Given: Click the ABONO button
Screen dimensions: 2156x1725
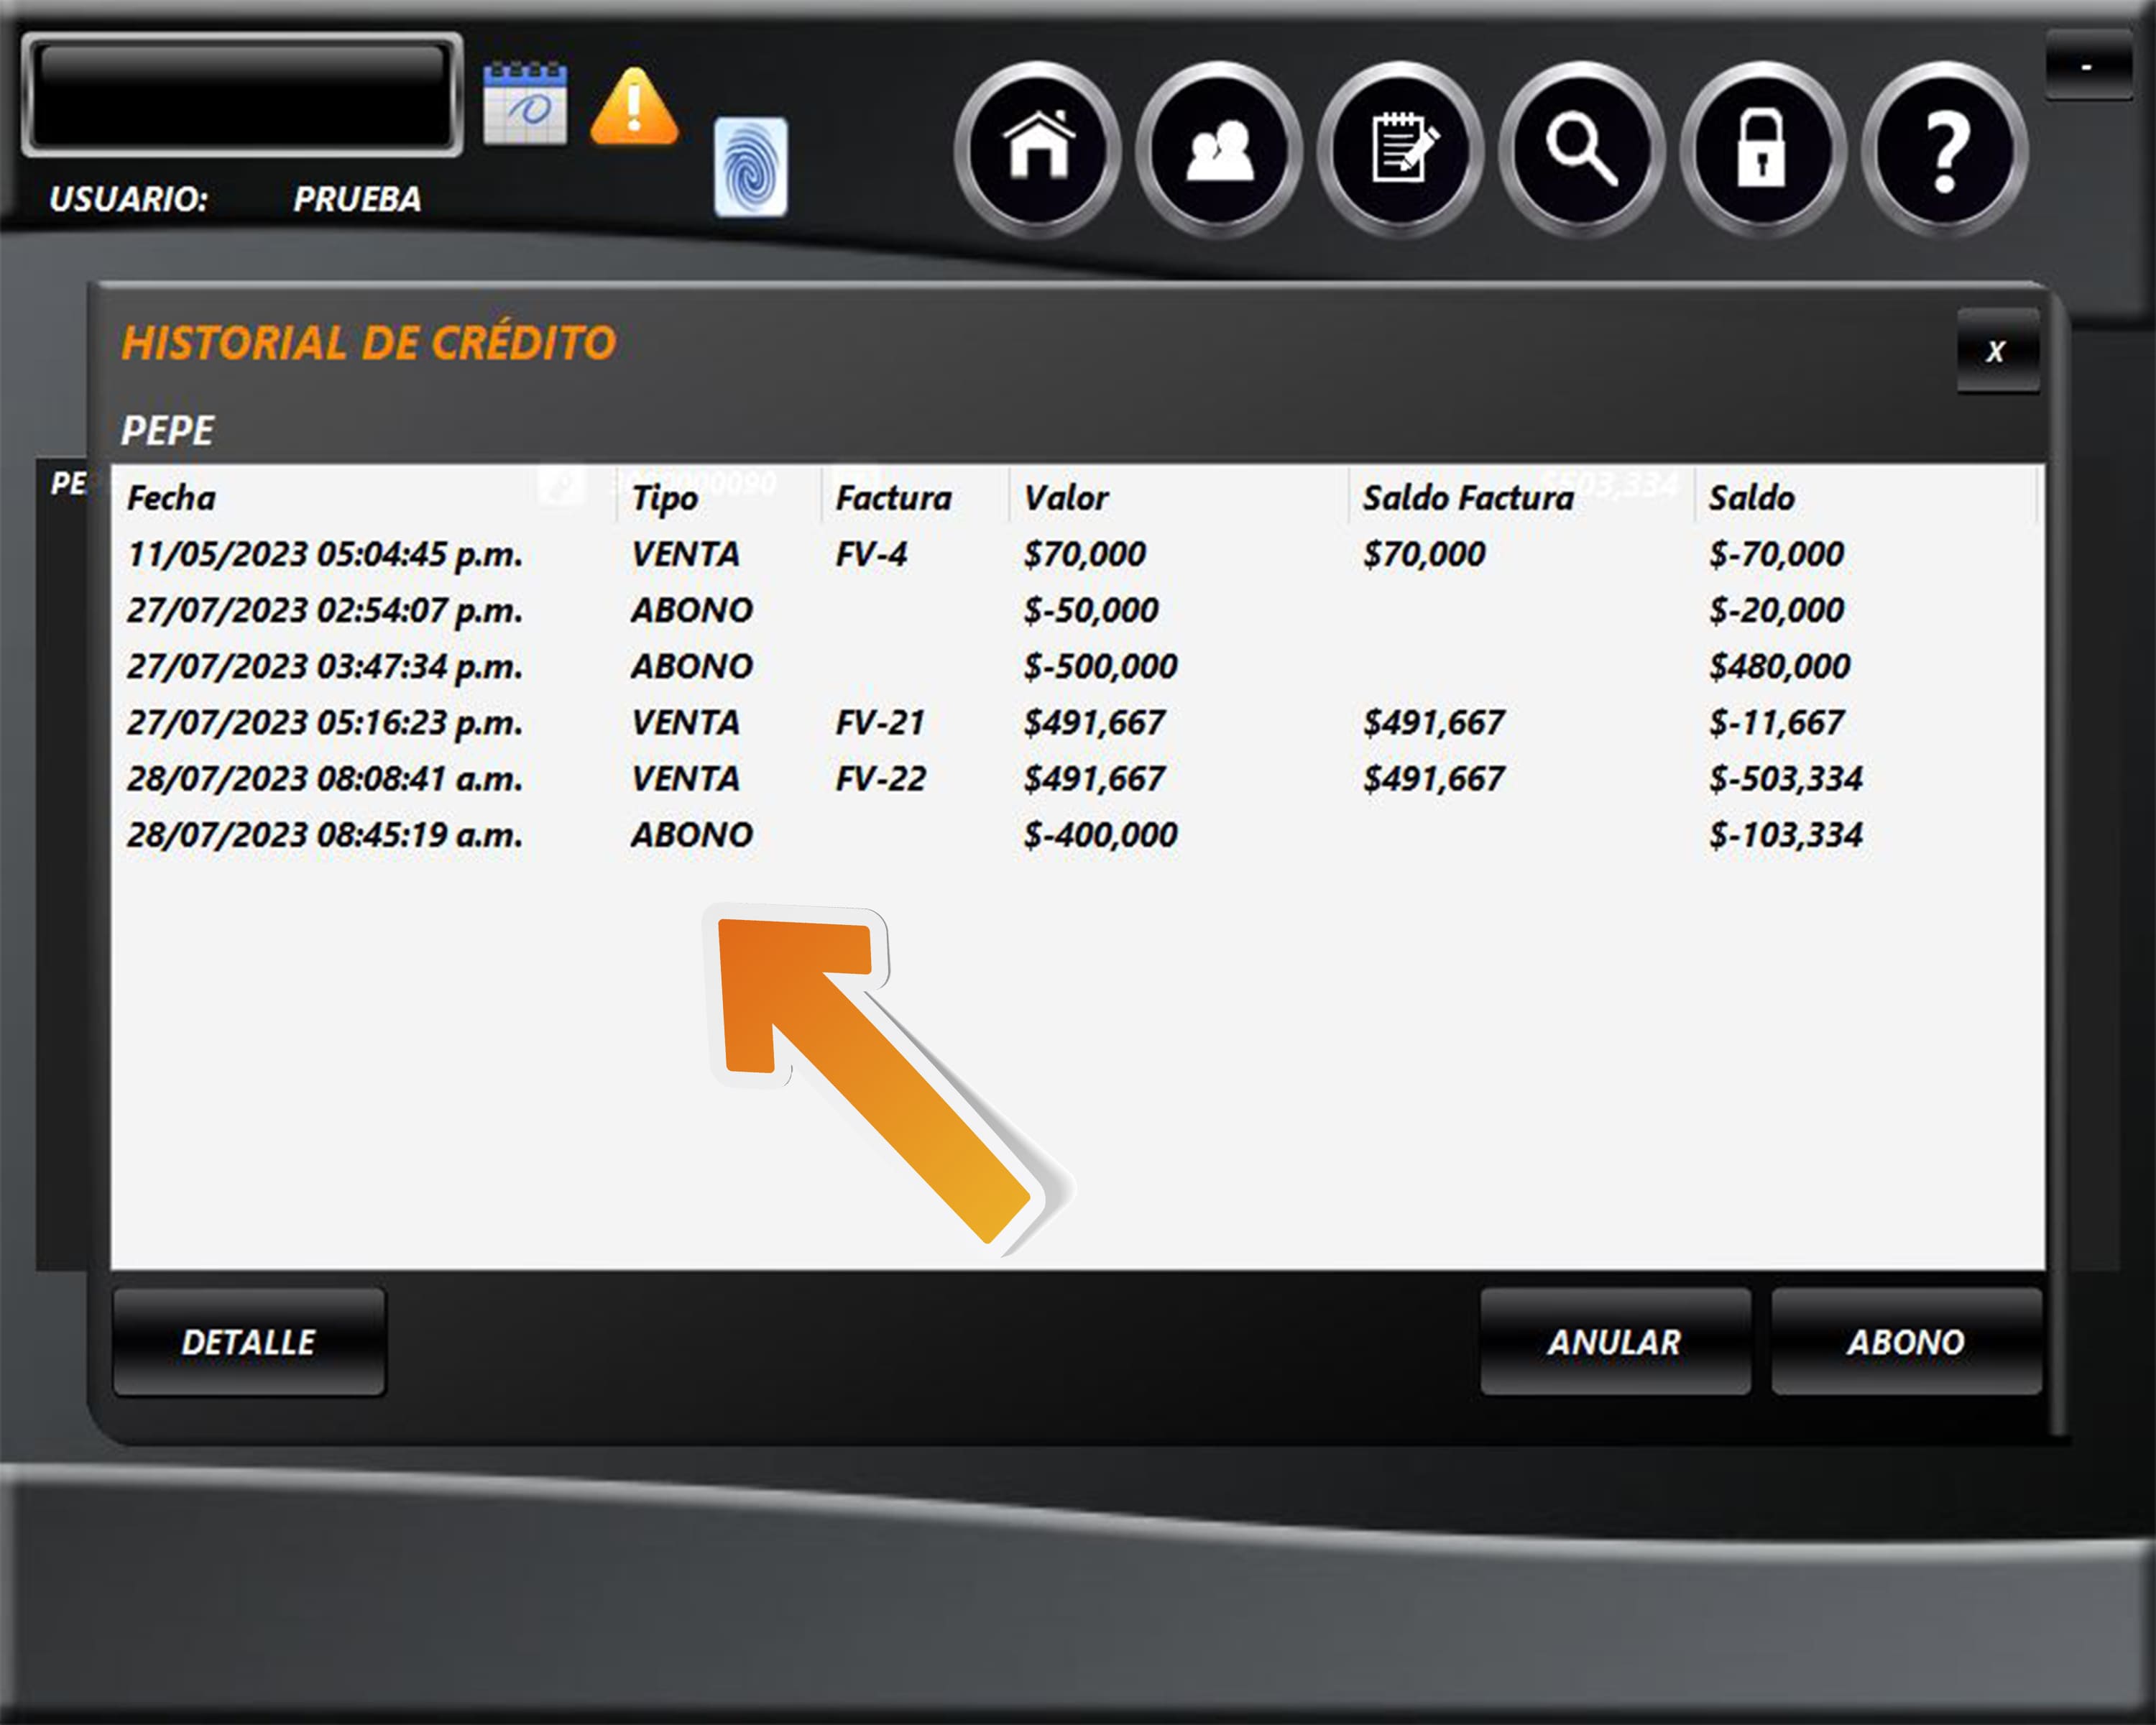Looking at the screenshot, I should tap(1905, 1342).
